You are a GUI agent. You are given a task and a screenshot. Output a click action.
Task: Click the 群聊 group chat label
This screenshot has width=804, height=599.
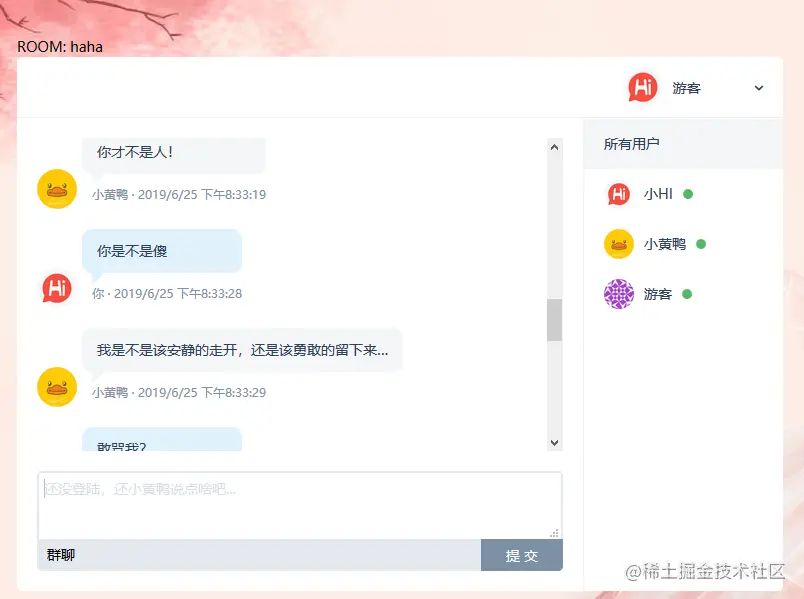[x=61, y=555]
